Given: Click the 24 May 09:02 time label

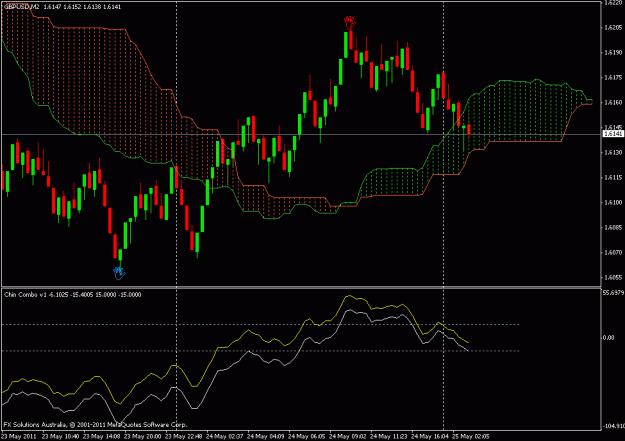Looking at the screenshot, I should [x=348, y=436].
